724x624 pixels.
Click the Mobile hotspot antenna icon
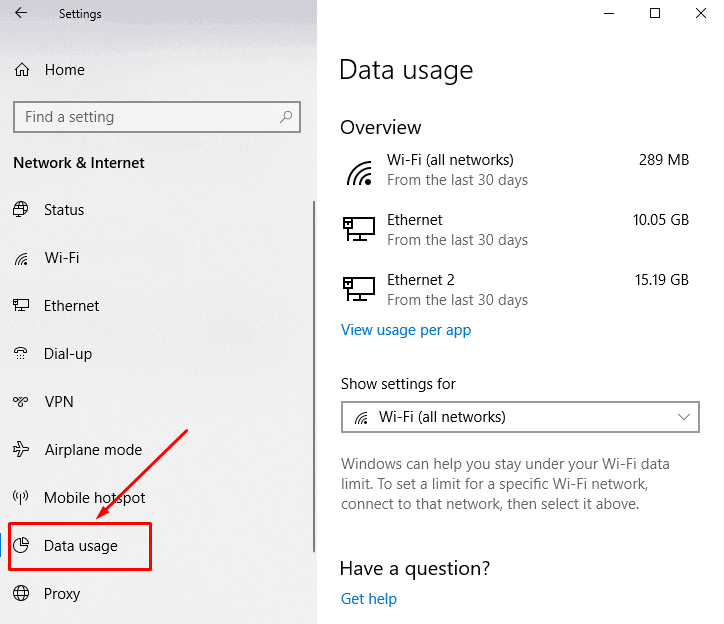(20, 497)
